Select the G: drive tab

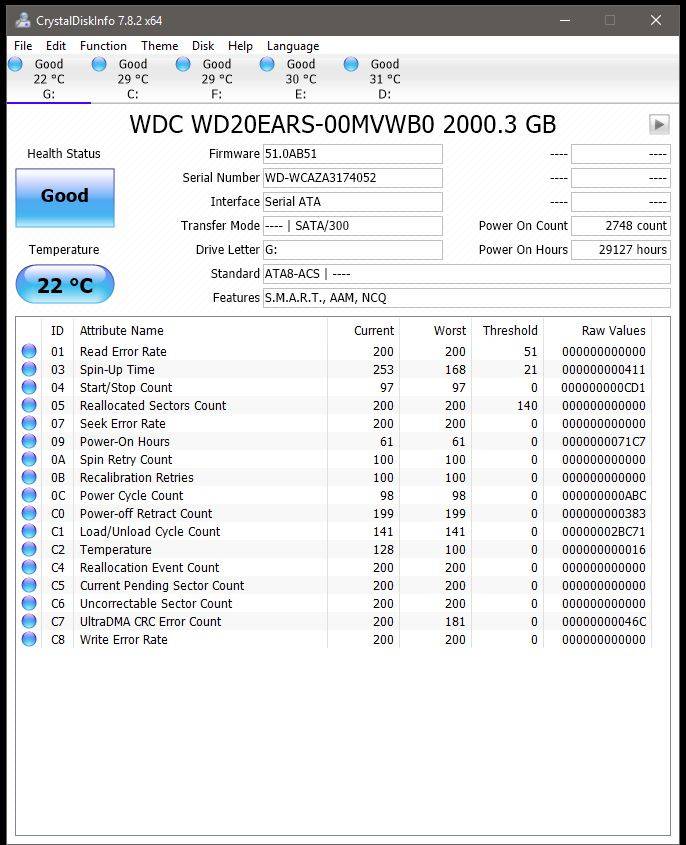tap(48, 79)
